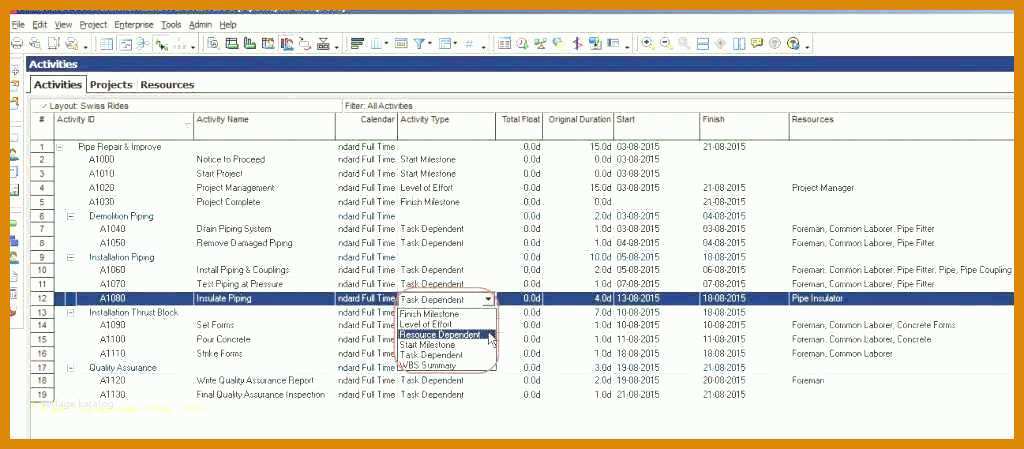
Task: Click the Start column header
Action: click(x=656, y=126)
